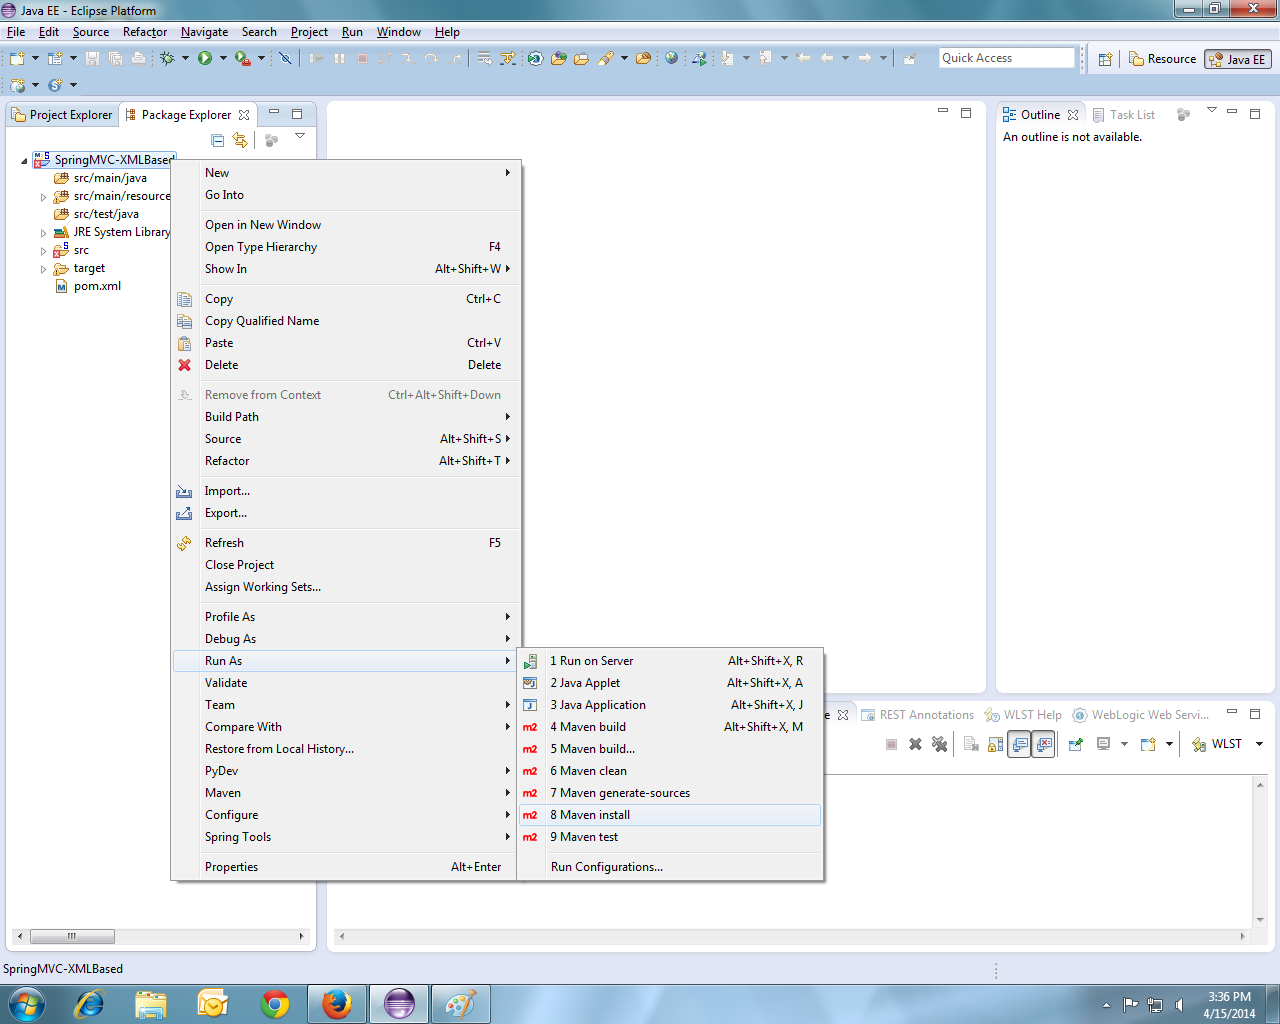Click Properties in the context menu
Viewport: 1280px width, 1024px height.
(x=231, y=867)
